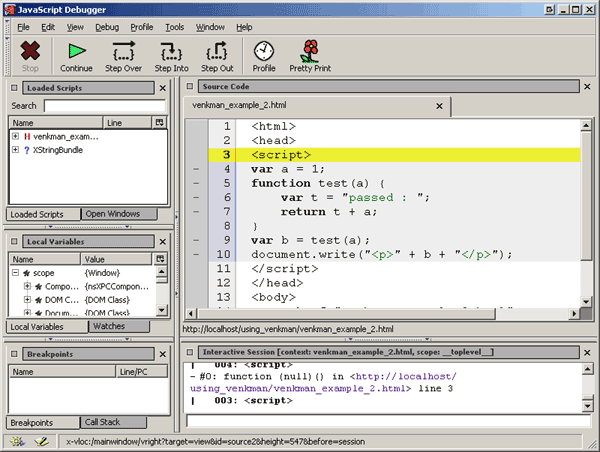Click the Step Into toolbar button

171,57
